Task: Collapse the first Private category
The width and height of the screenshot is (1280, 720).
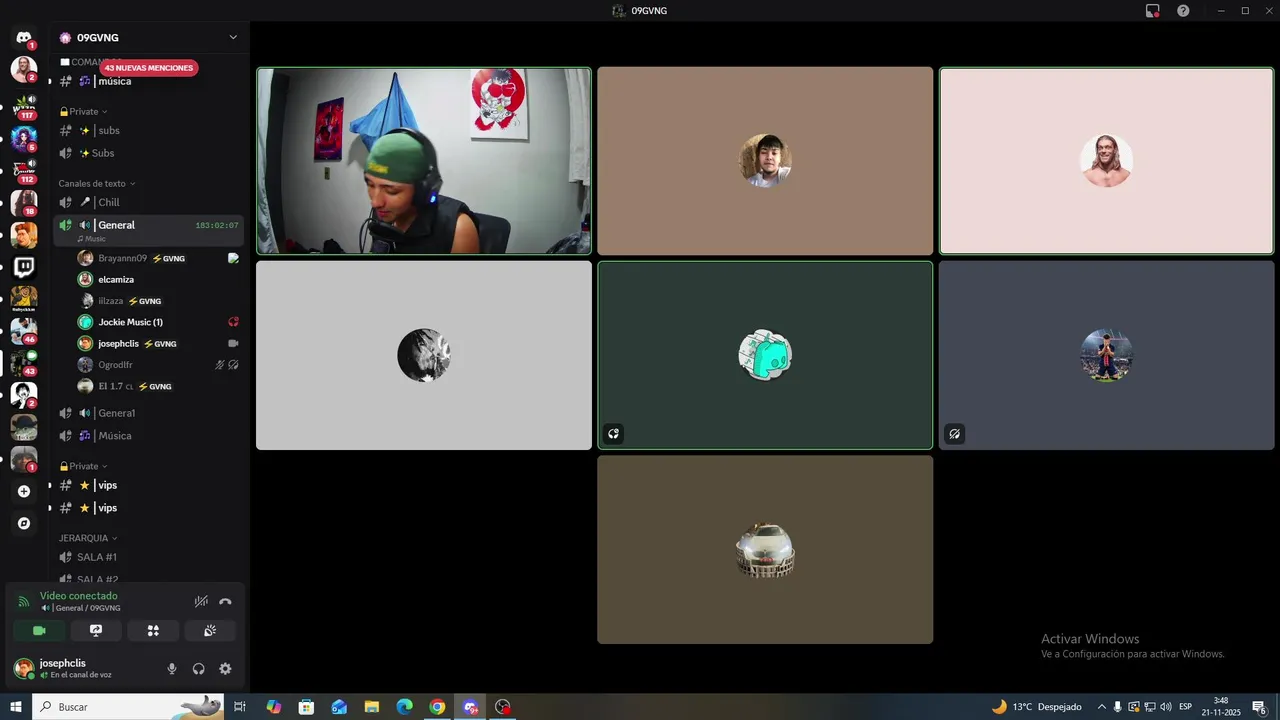Action: pos(83,111)
